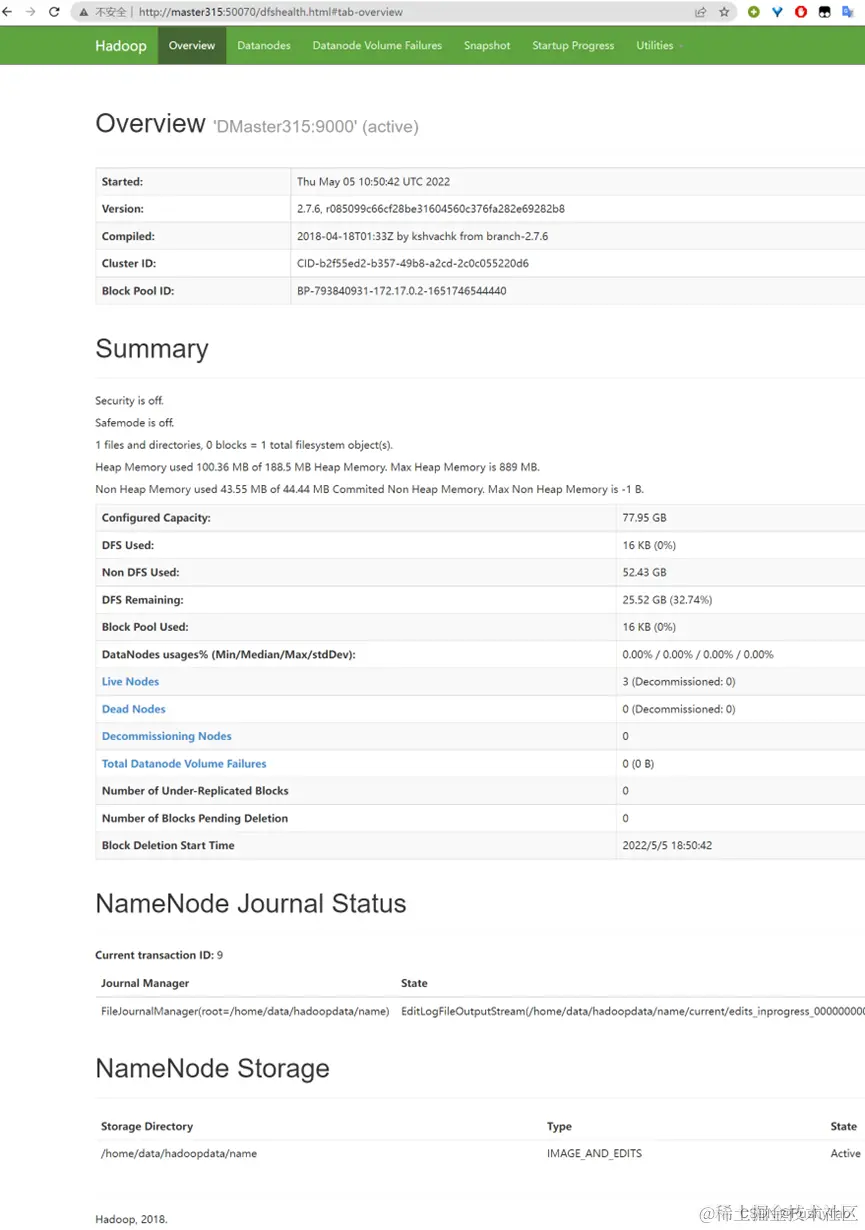Open the Hadoop brand link
This screenshot has width=865, height=1230.
(x=121, y=45)
